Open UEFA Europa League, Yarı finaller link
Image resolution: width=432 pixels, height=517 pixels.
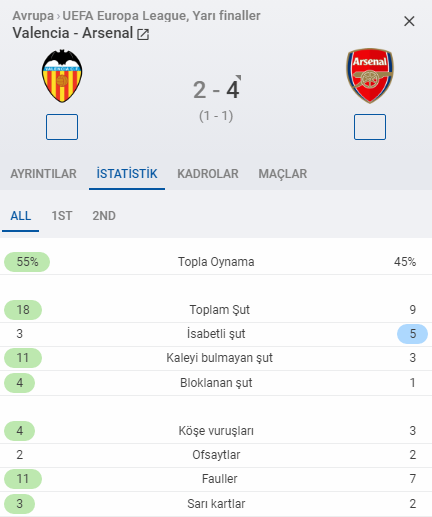(161, 15)
